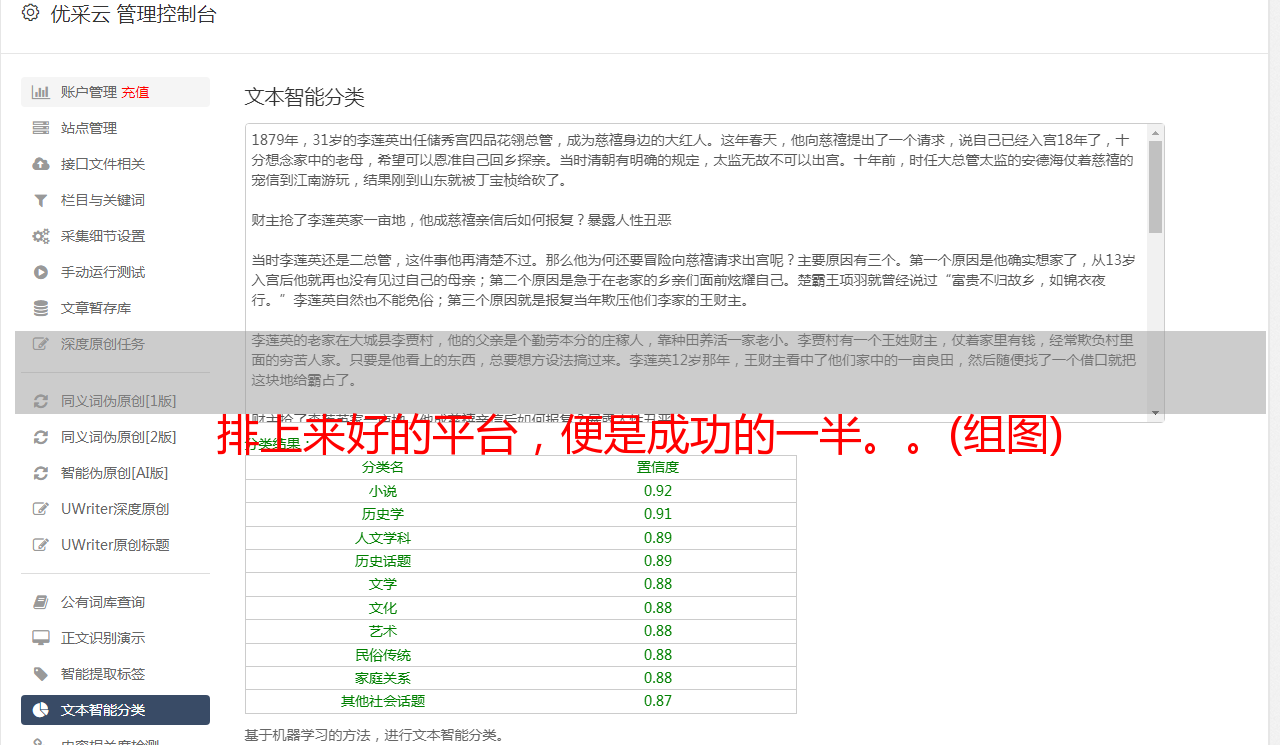Click the 0.91 confidence value
This screenshot has width=1280, height=745.
[658, 514]
